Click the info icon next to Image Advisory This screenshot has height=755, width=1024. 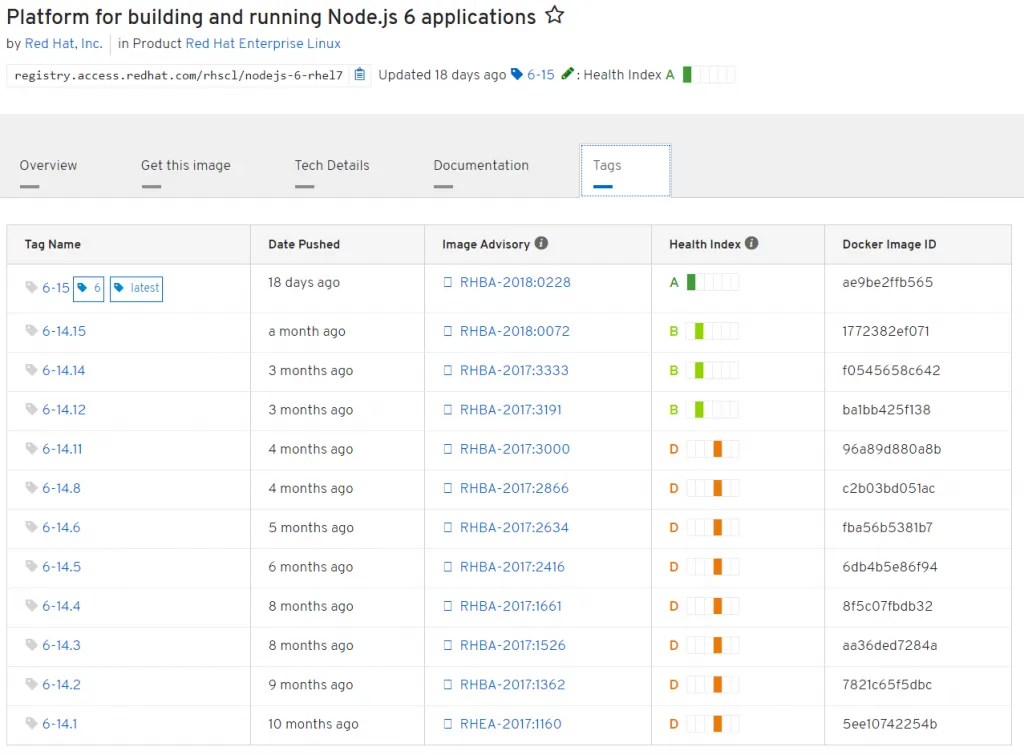click(541, 243)
